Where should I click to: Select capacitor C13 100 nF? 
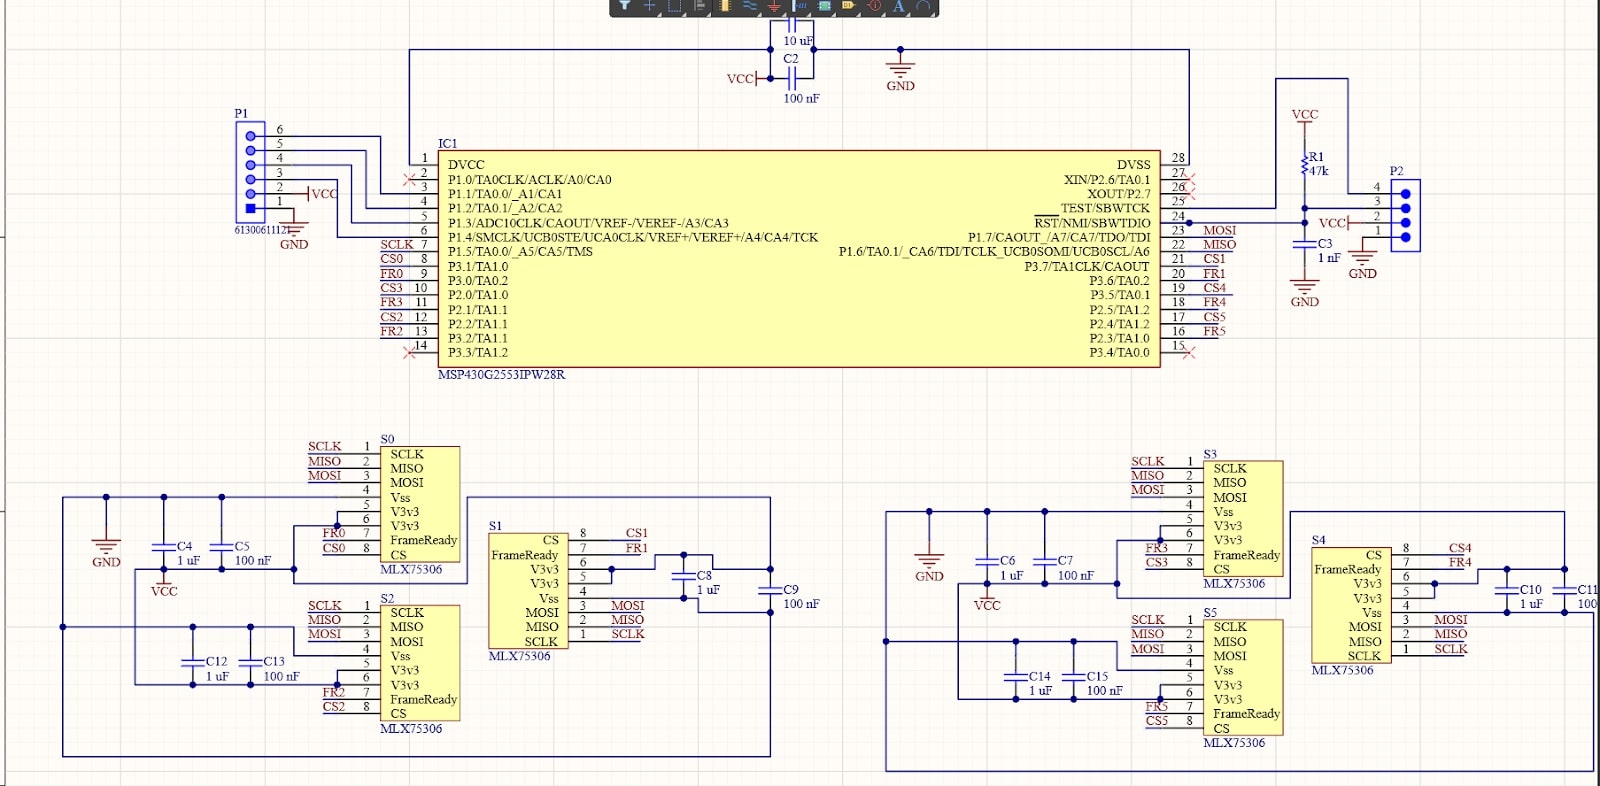coord(251,662)
